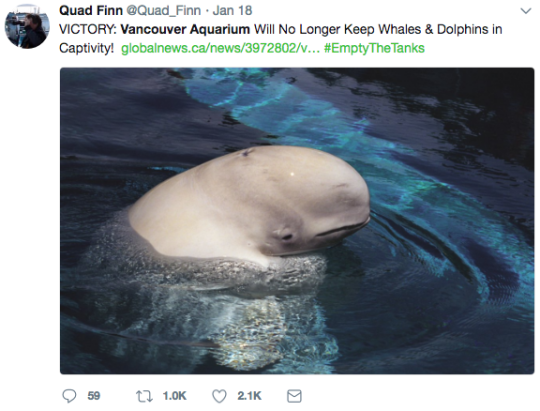Like the tweet with the heart icon
The width and height of the screenshot is (540, 411).
(x=219, y=396)
